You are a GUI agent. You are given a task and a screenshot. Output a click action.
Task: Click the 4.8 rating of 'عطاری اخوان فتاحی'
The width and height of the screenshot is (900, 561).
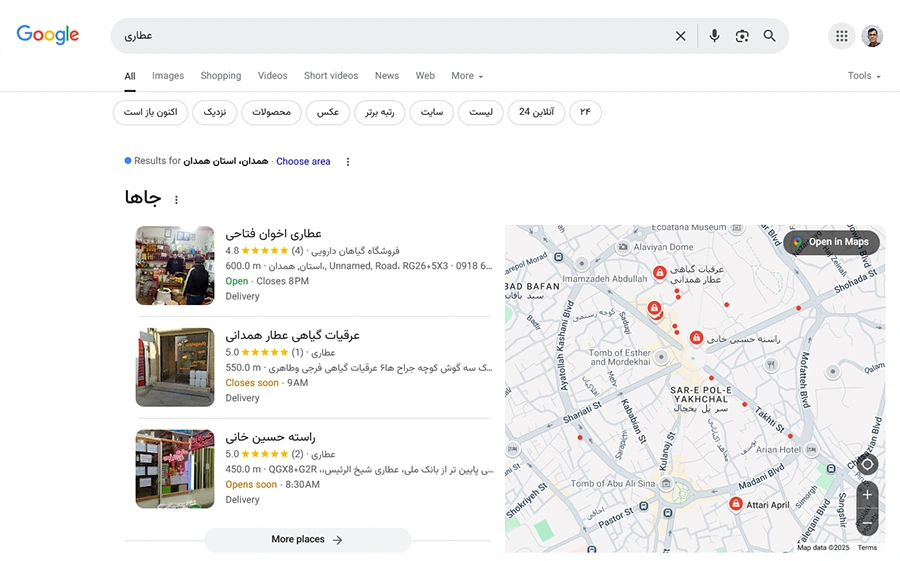232,251
